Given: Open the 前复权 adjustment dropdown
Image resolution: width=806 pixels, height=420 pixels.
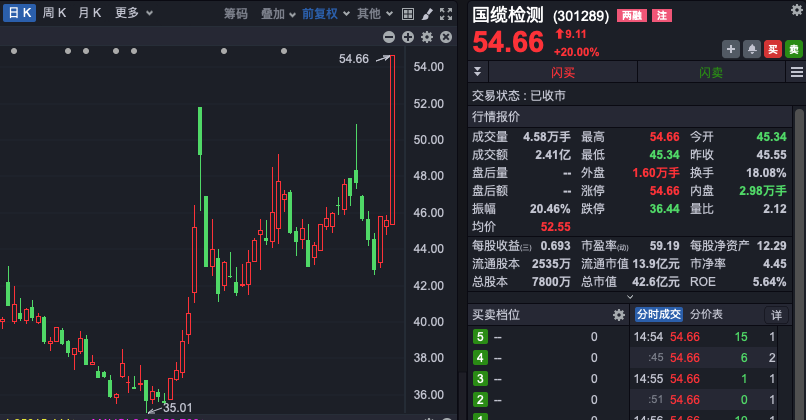Looking at the screenshot, I should coord(327,13).
